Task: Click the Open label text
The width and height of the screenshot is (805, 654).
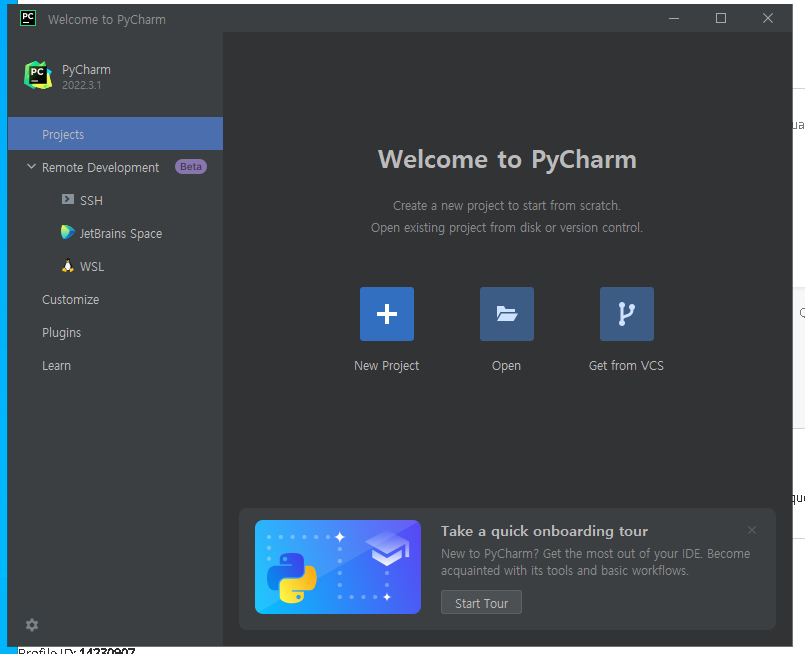Action: point(506,366)
